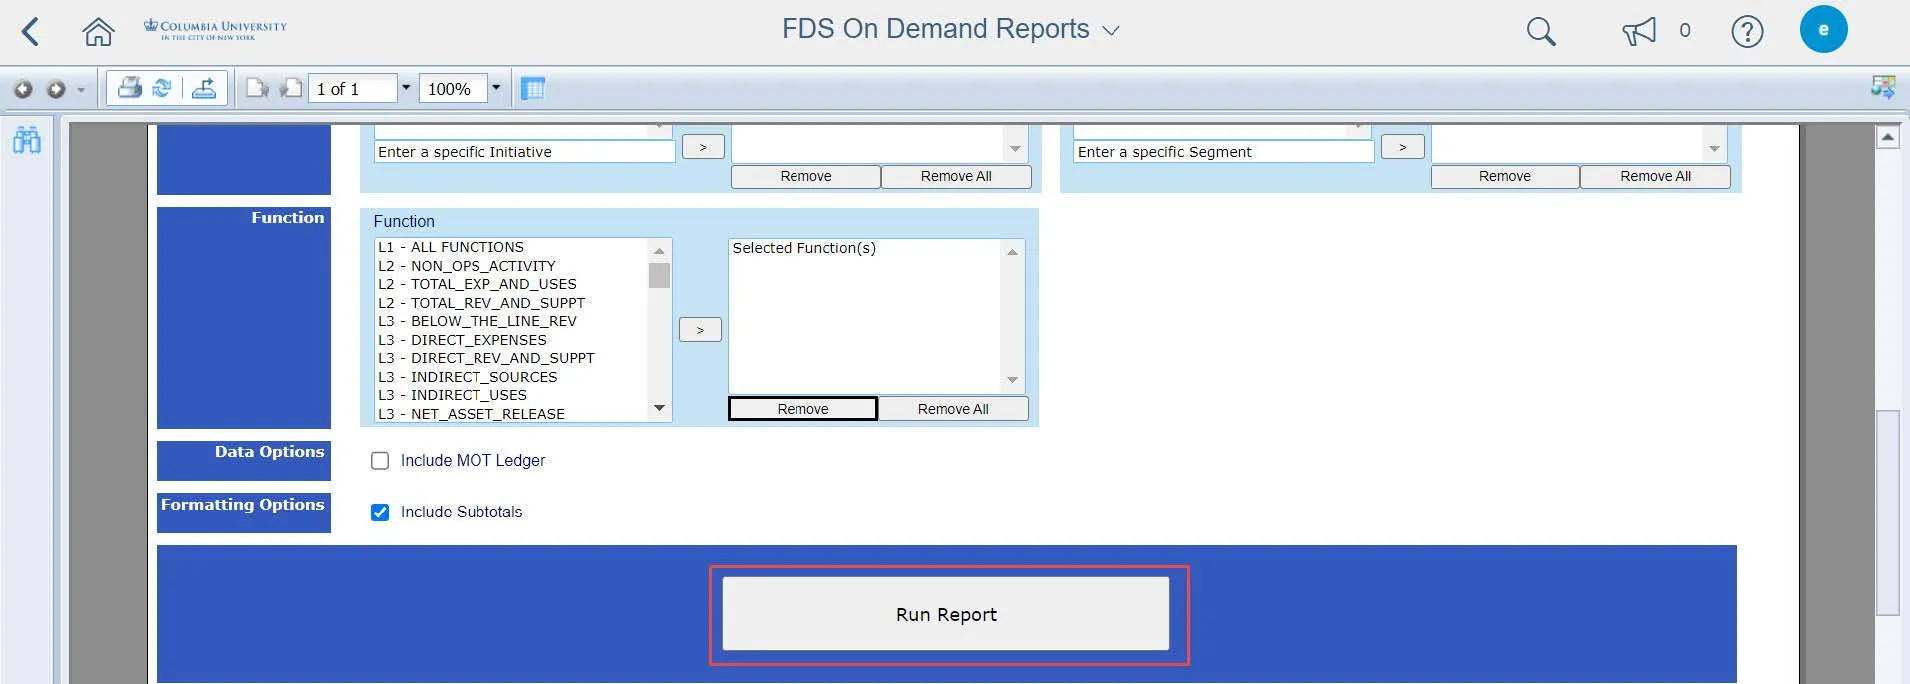Go to next page icon
The width and height of the screenshot is (1910, 684).
(x=258, y=88)
